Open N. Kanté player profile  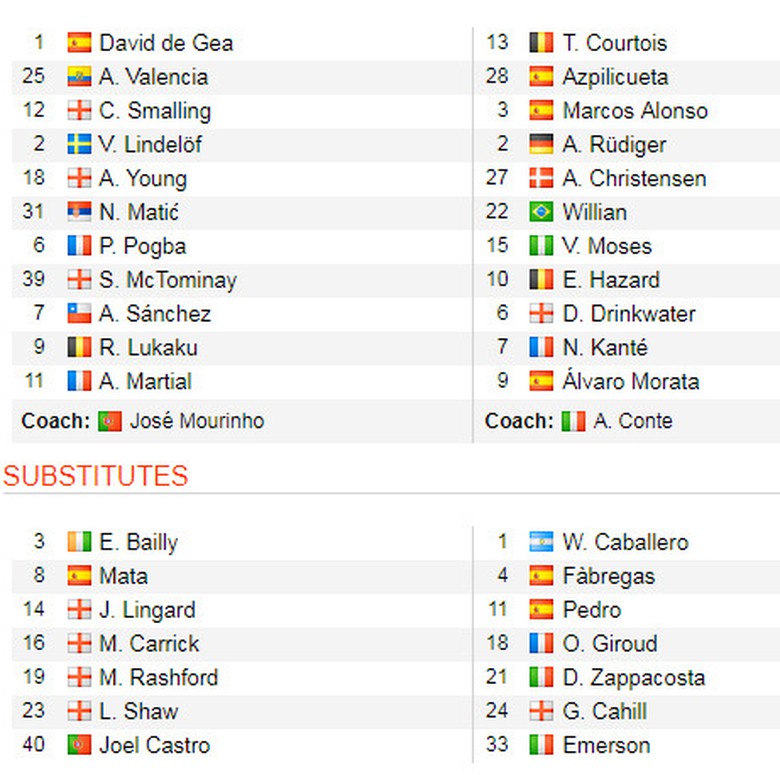point(604,348)
